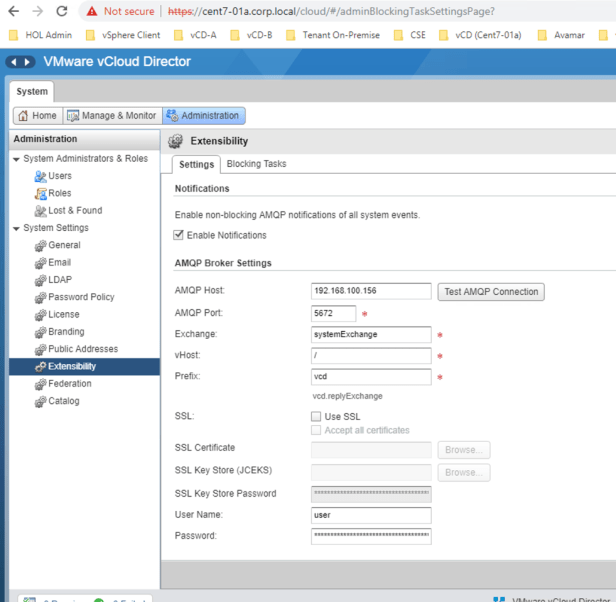Disable the Enable Notifications checkbox
Viewport: 616px width, 602px height.
tap(179, 236)
